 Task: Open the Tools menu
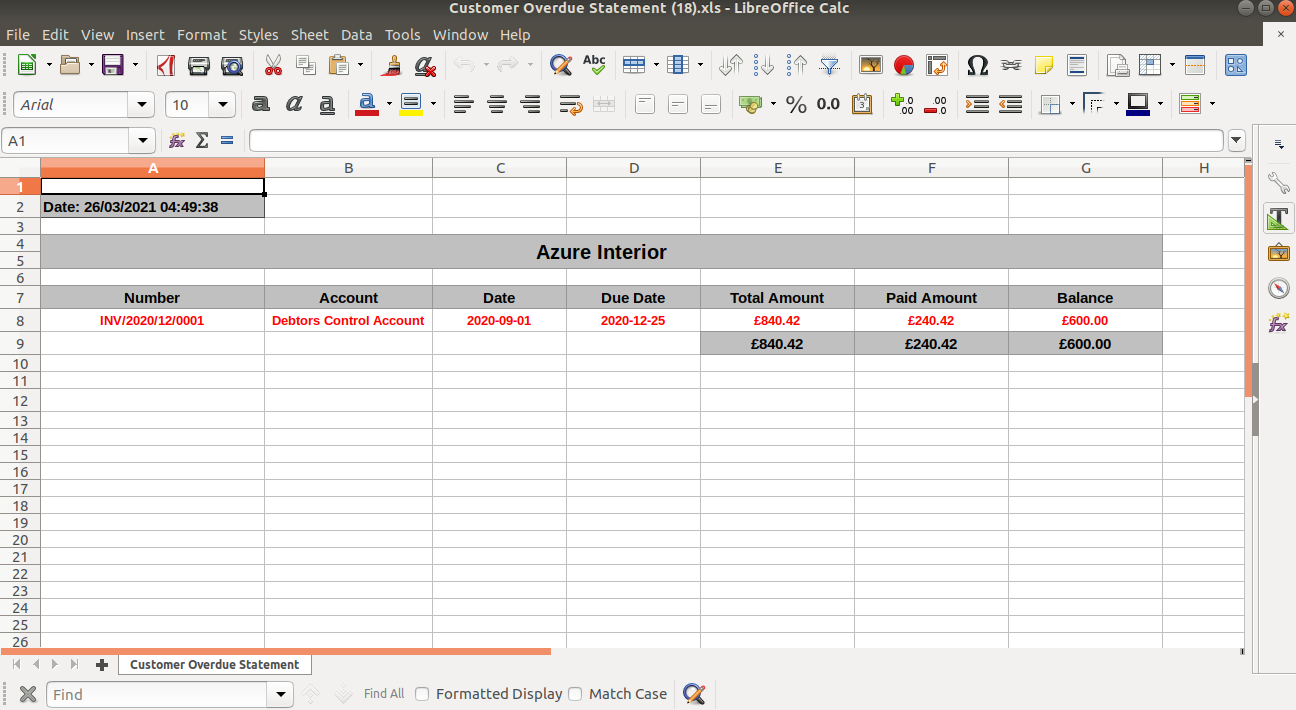(403, 34)
